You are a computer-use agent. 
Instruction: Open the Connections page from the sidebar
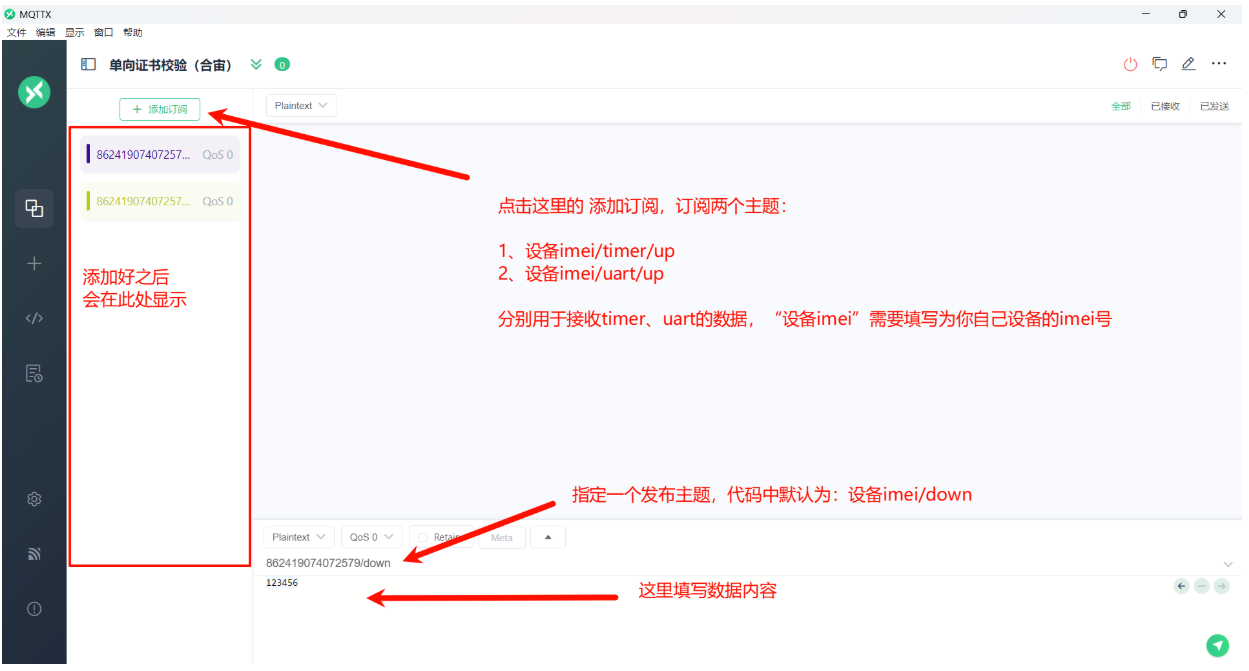[x=34, y=208]
